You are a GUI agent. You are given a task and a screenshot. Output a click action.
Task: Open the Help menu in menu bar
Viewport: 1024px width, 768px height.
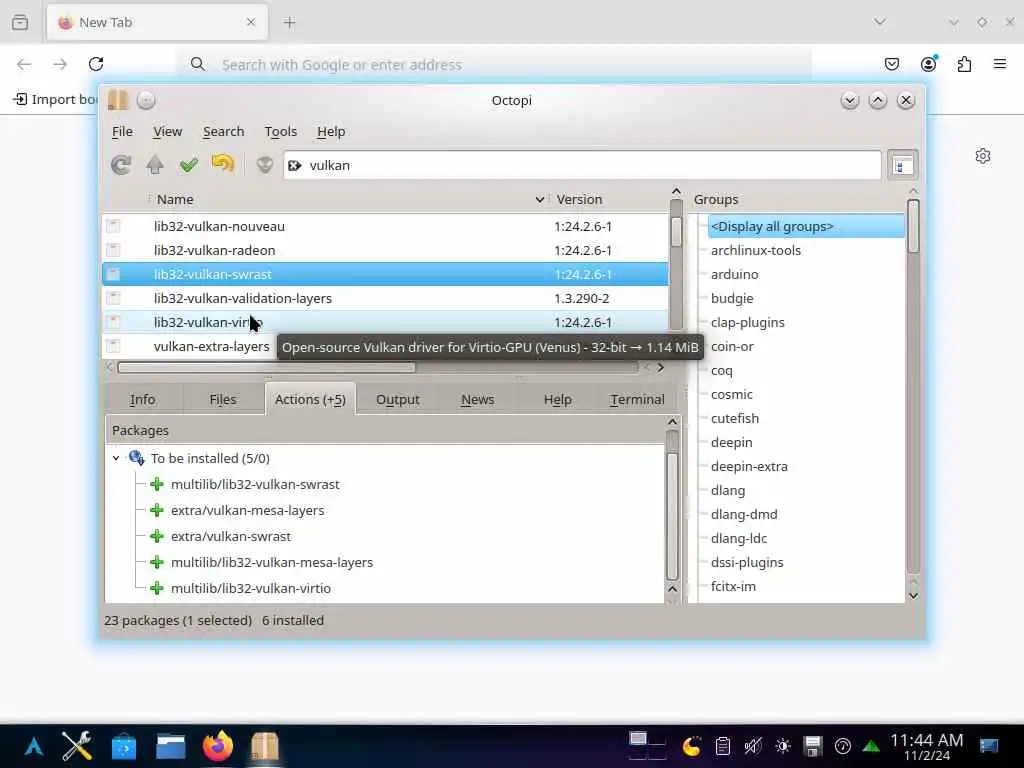point(331,131)
